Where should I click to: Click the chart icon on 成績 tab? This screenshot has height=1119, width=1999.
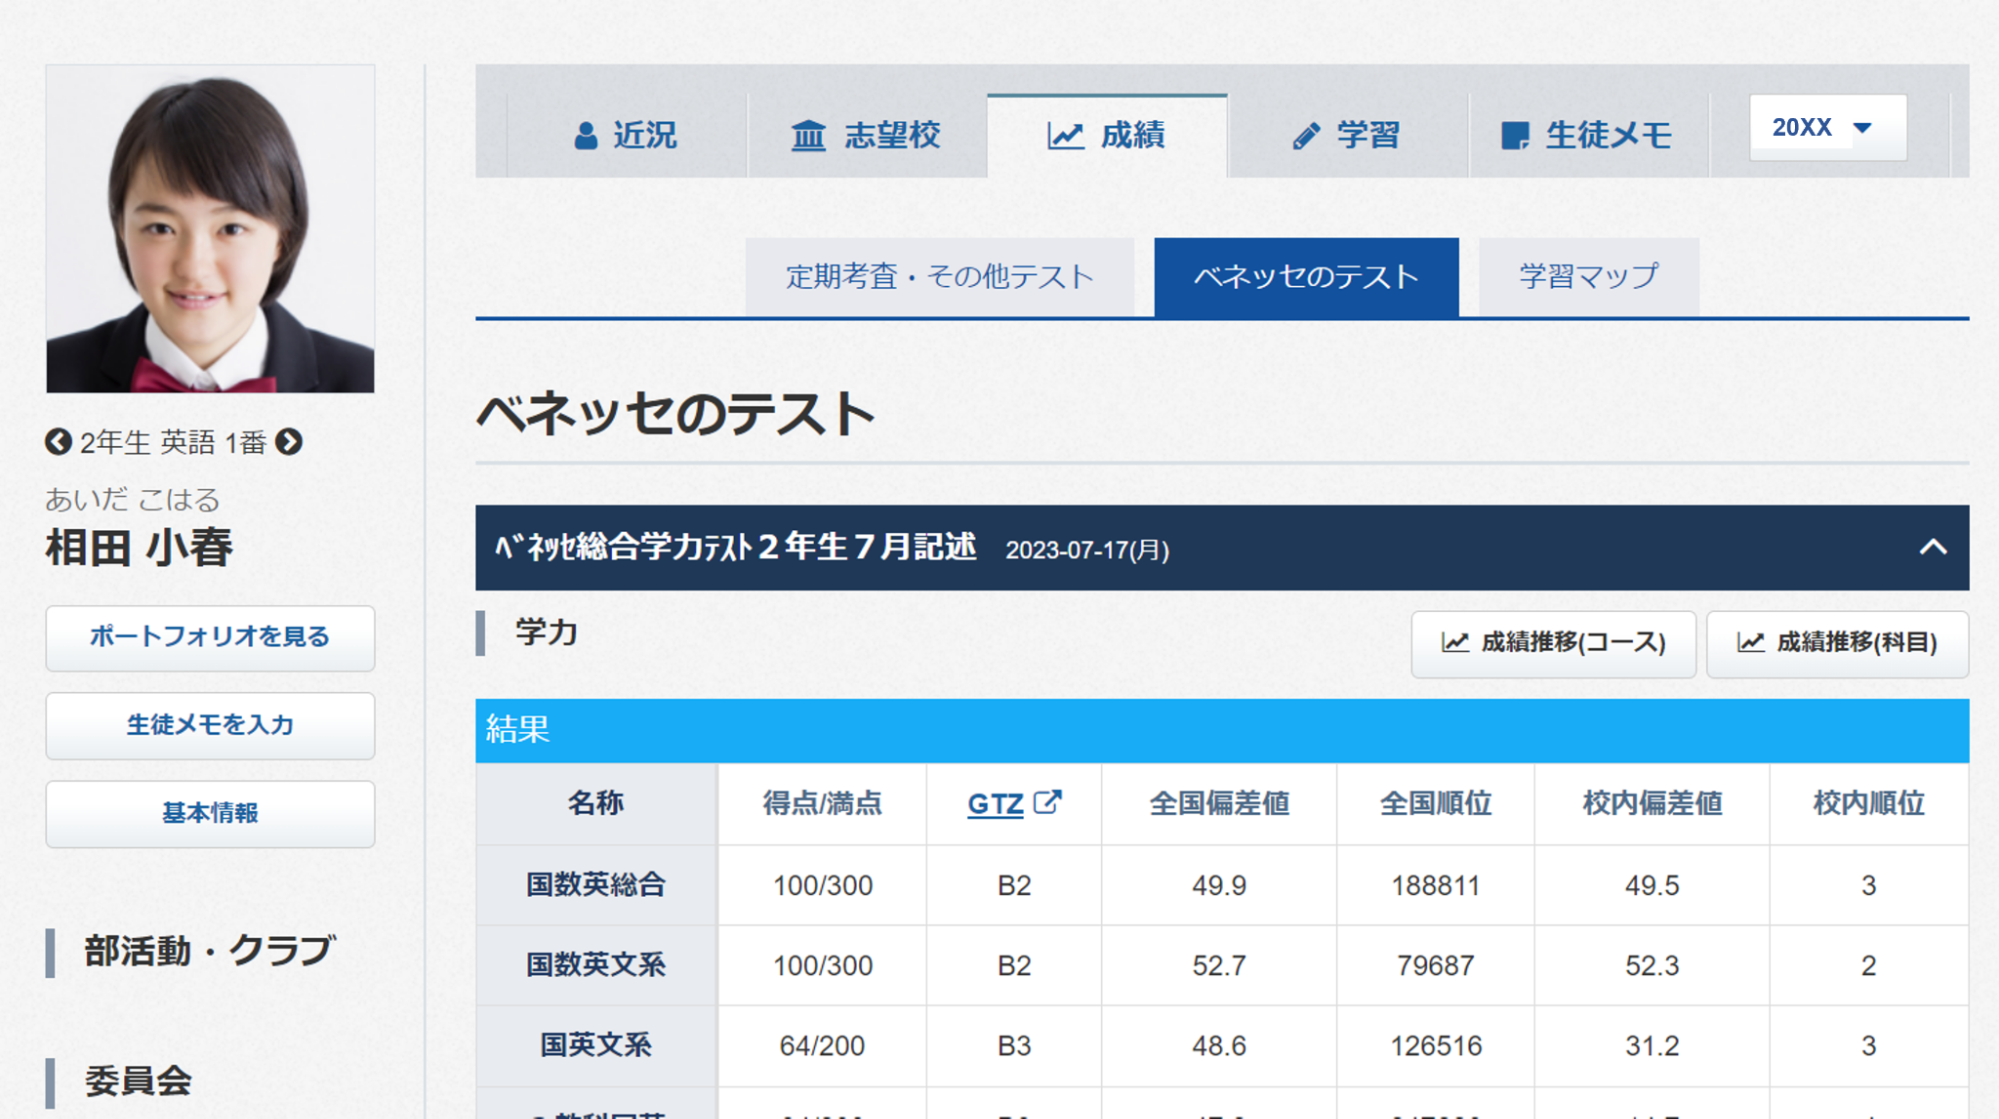click(1066, 135)
